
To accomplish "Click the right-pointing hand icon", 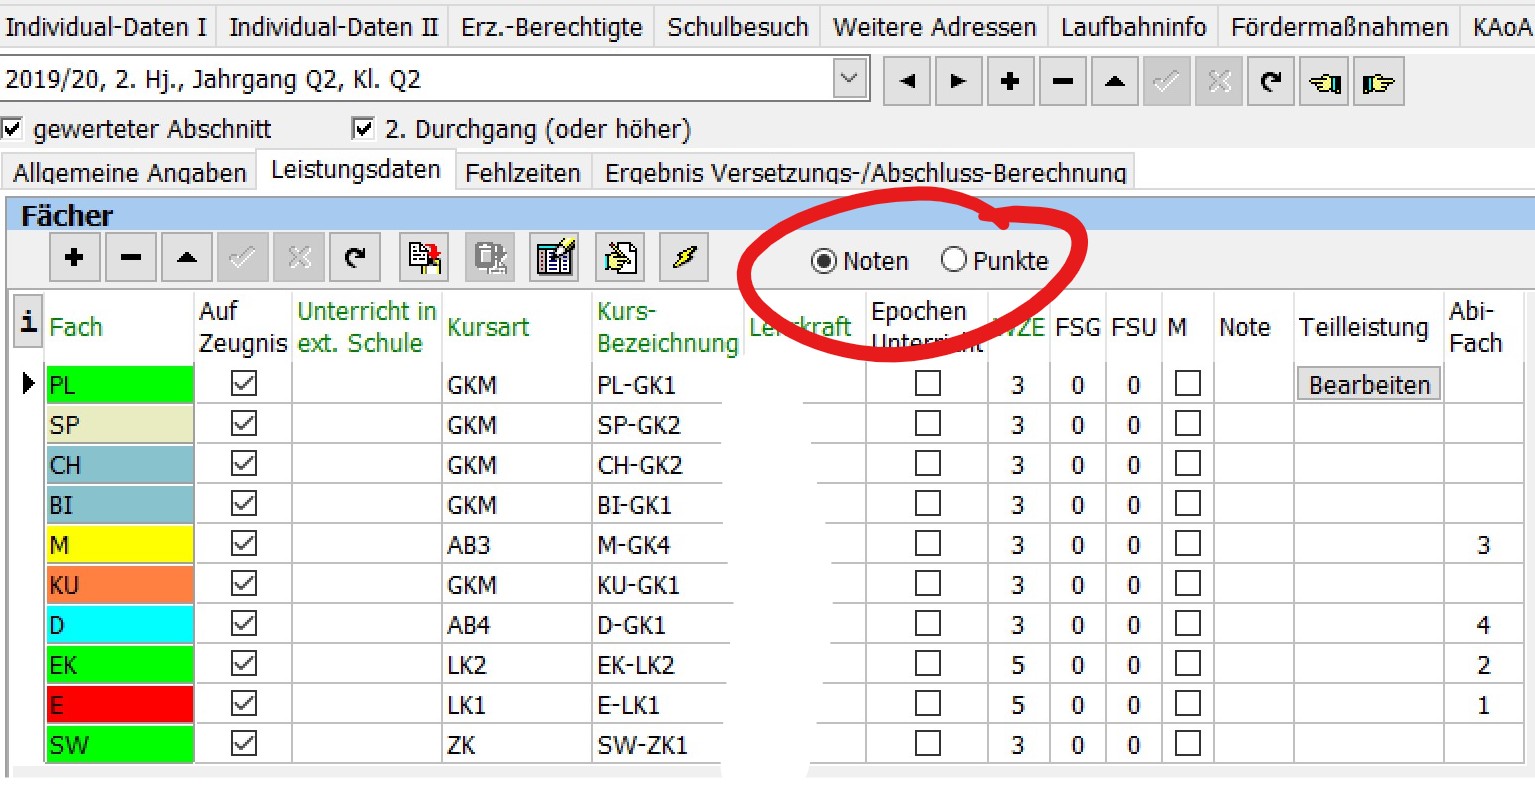I will [x=1377, y=81].
